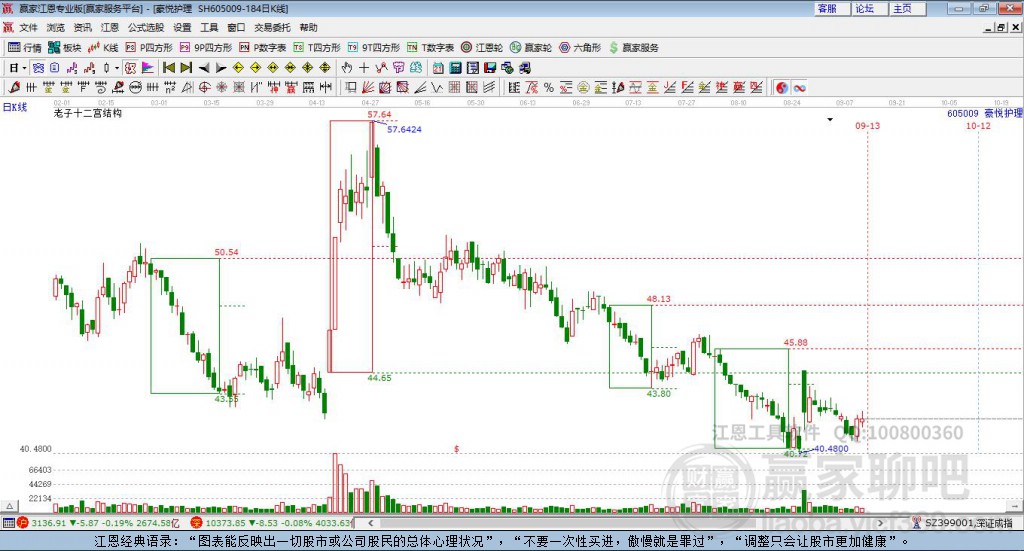Open the 工具 menu
This screenshot has height=551, width=1024.
click(209, 27)
